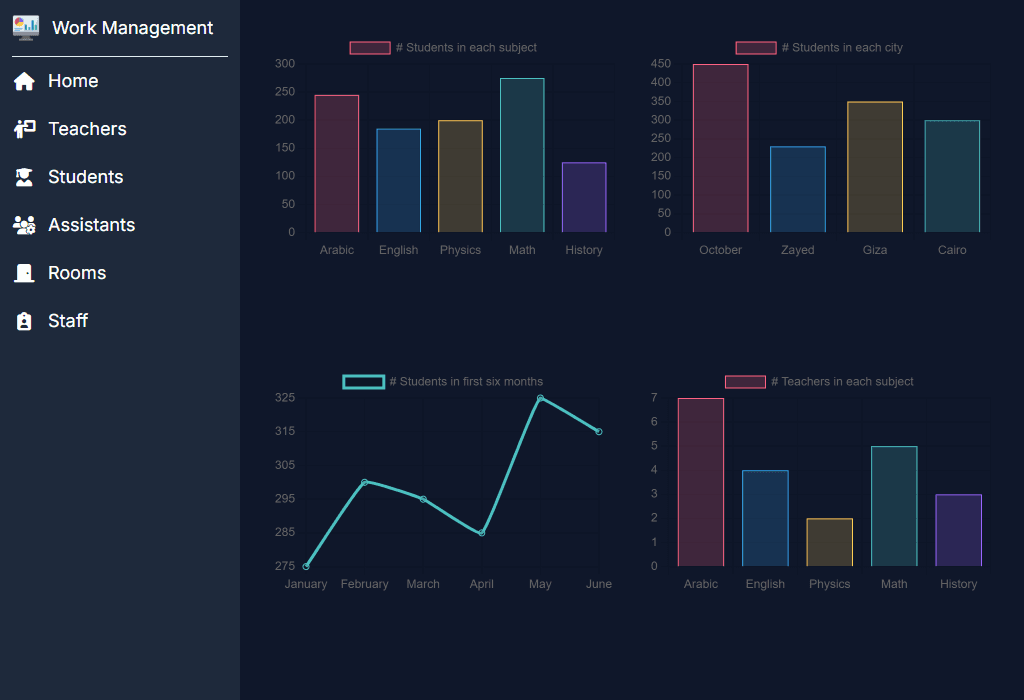Click the Rooms door icon

[x=24, y=272]
